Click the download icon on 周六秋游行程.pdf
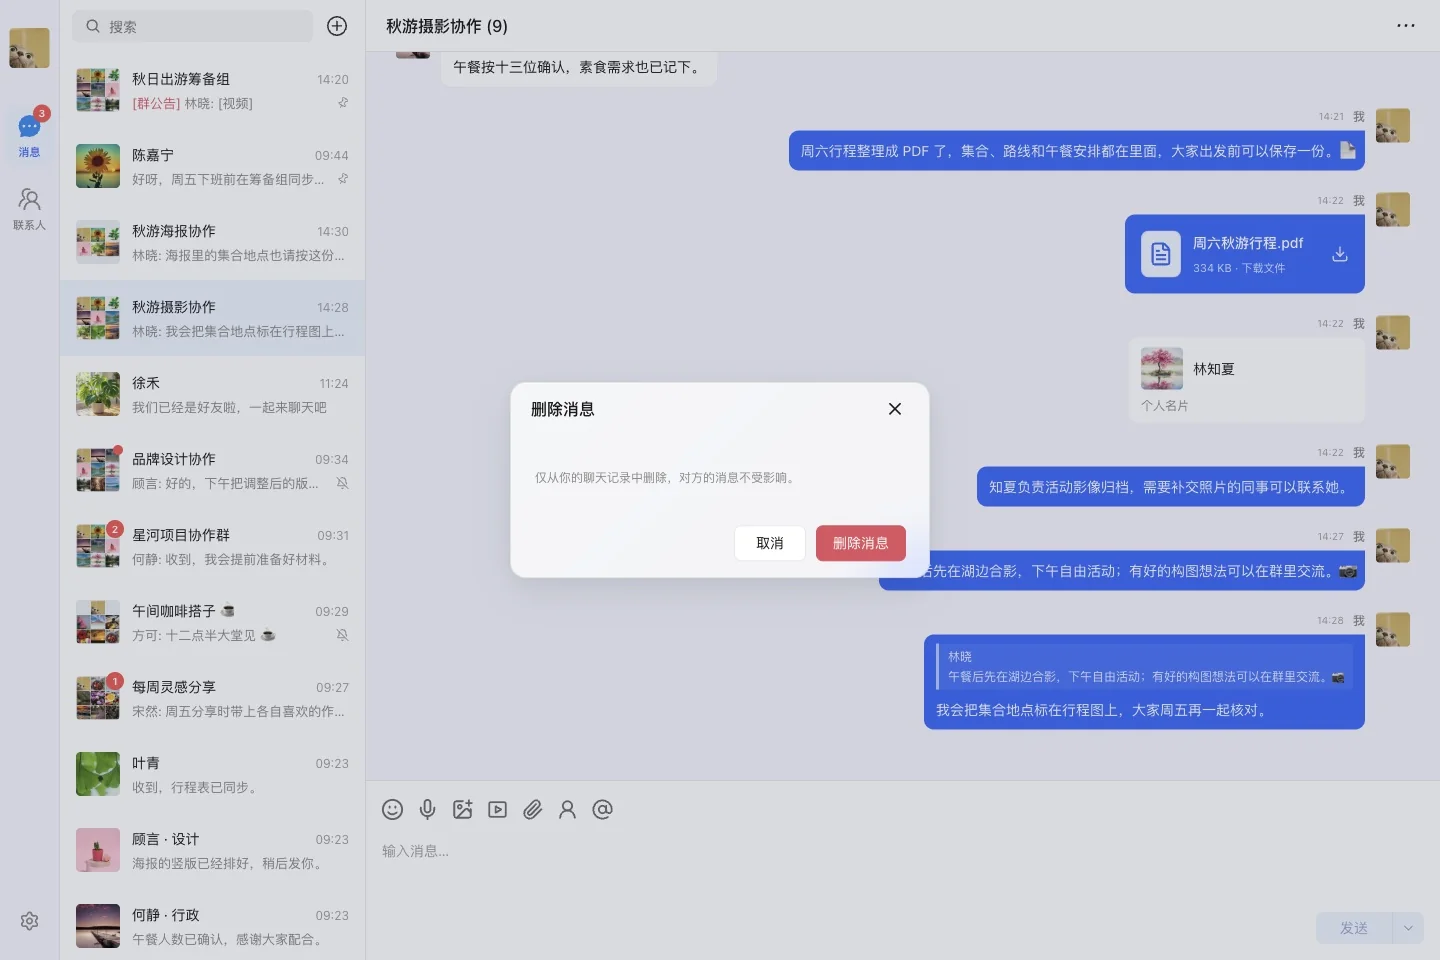Screen dimensions: 1440x960 [x=1340, y=254]
